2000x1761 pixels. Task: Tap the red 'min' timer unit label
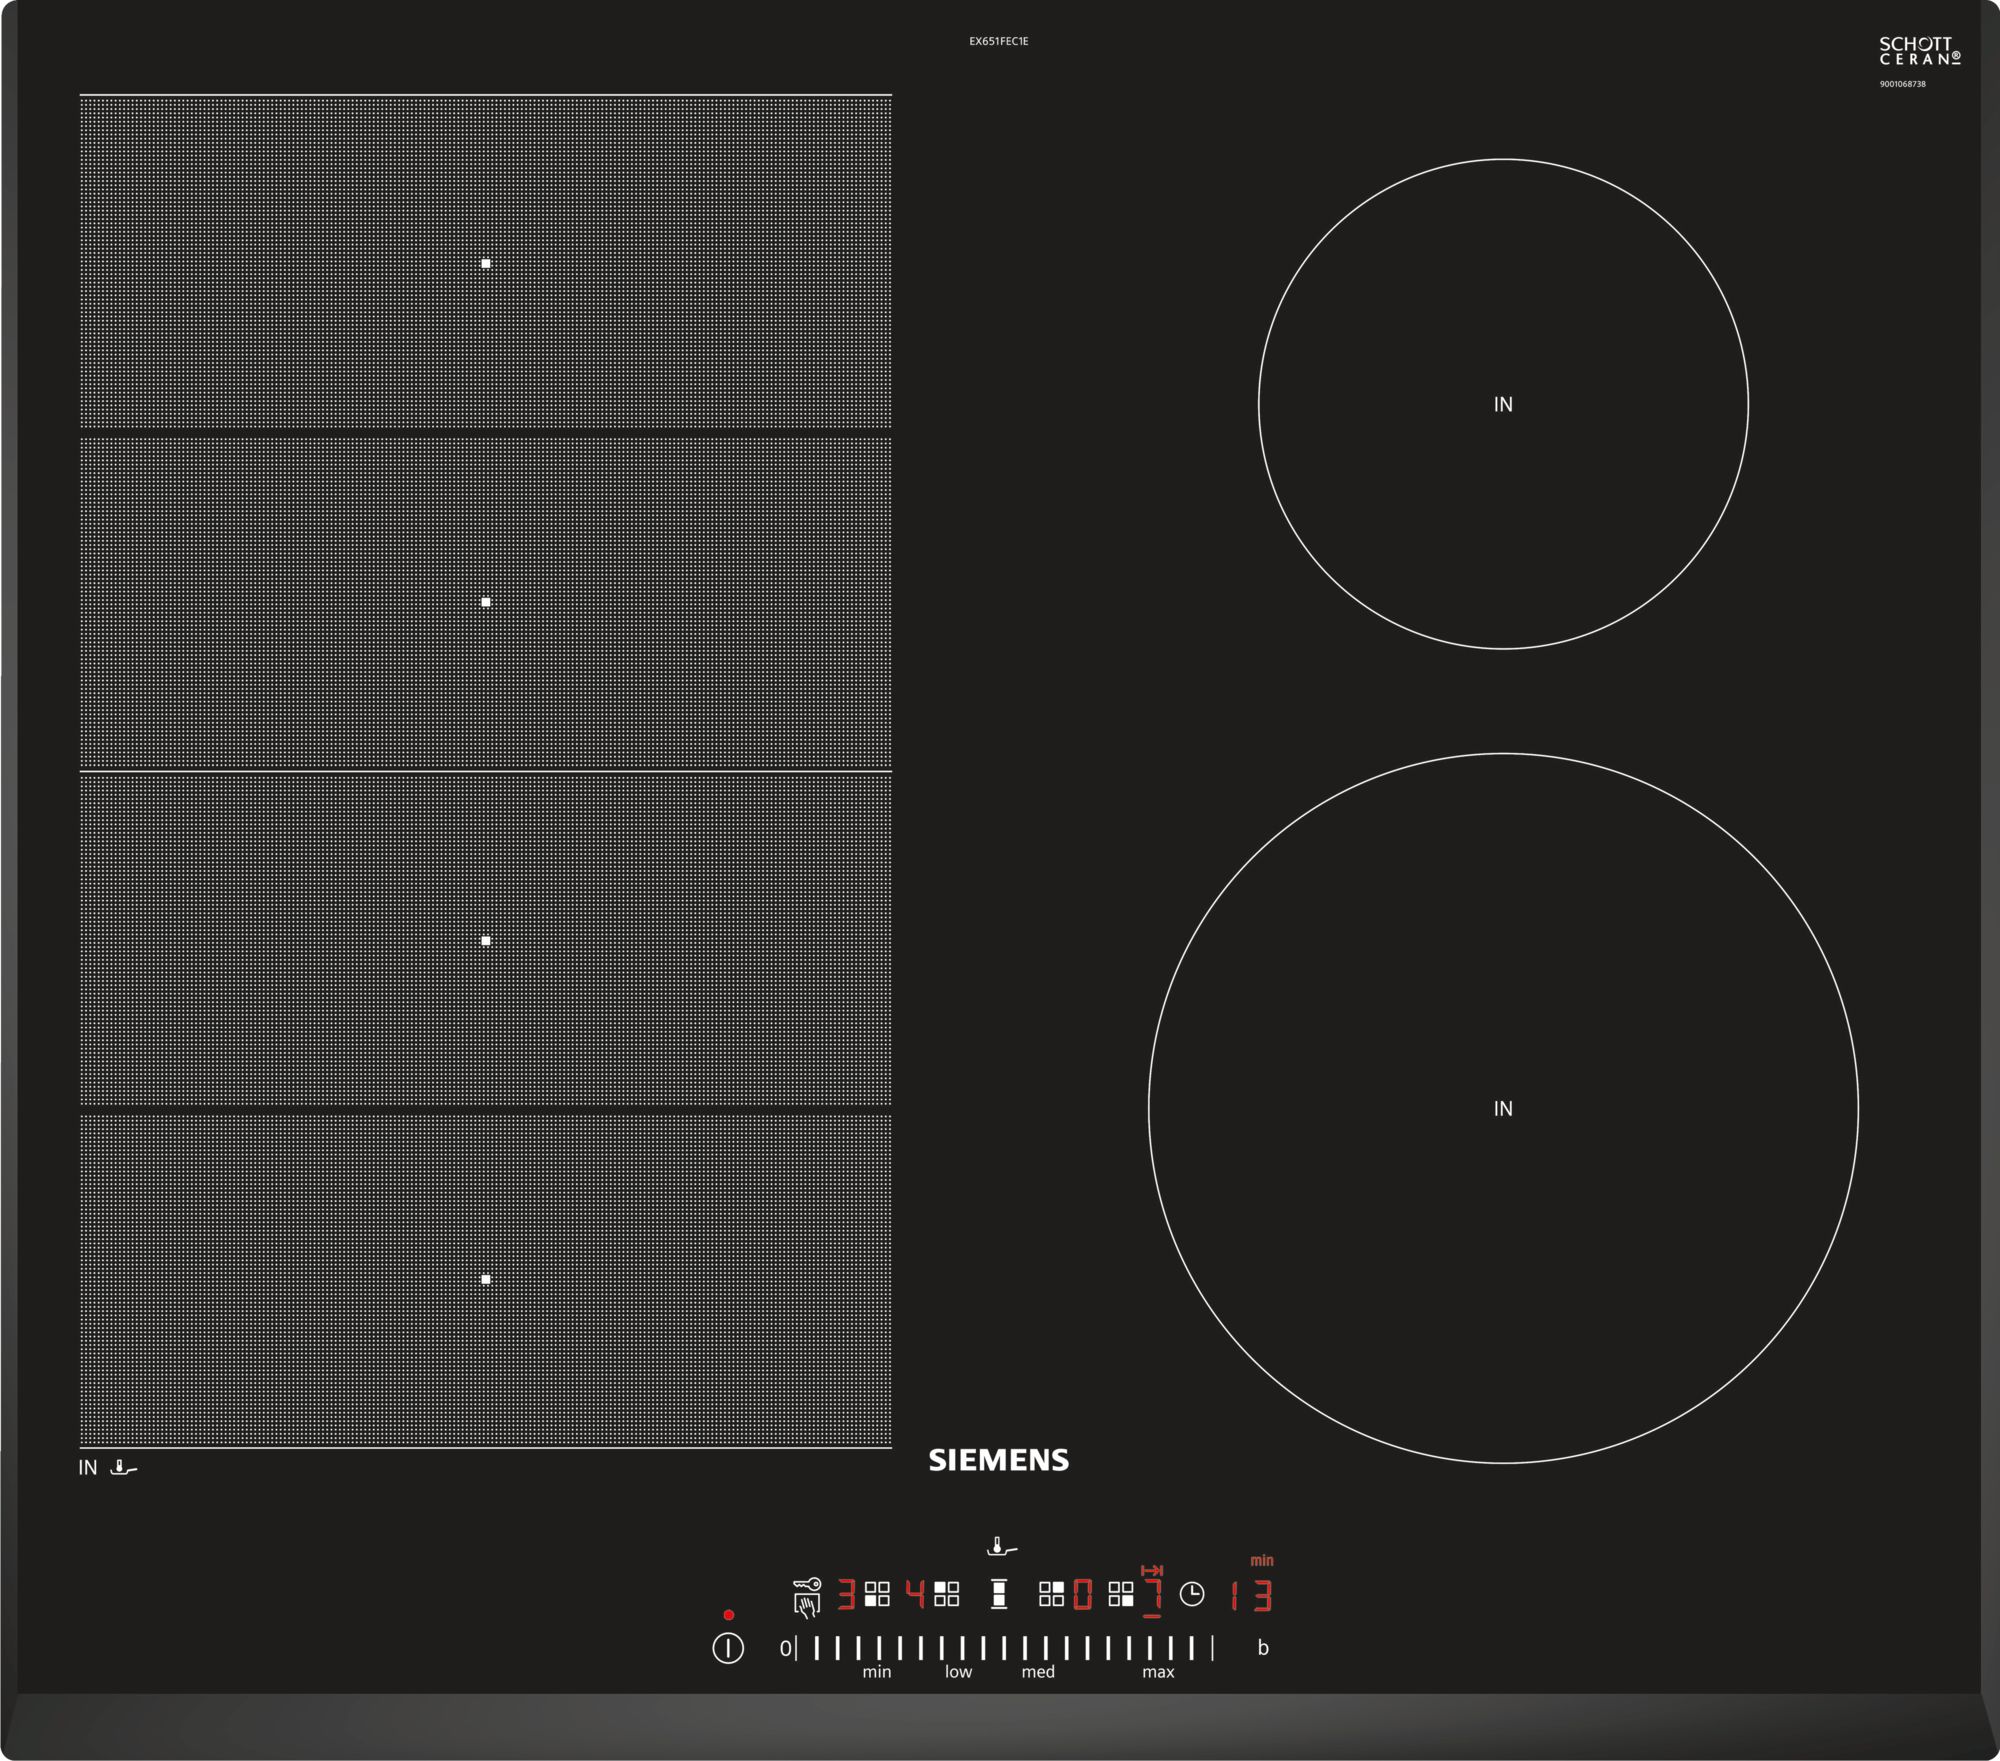coord(1262,1560)
